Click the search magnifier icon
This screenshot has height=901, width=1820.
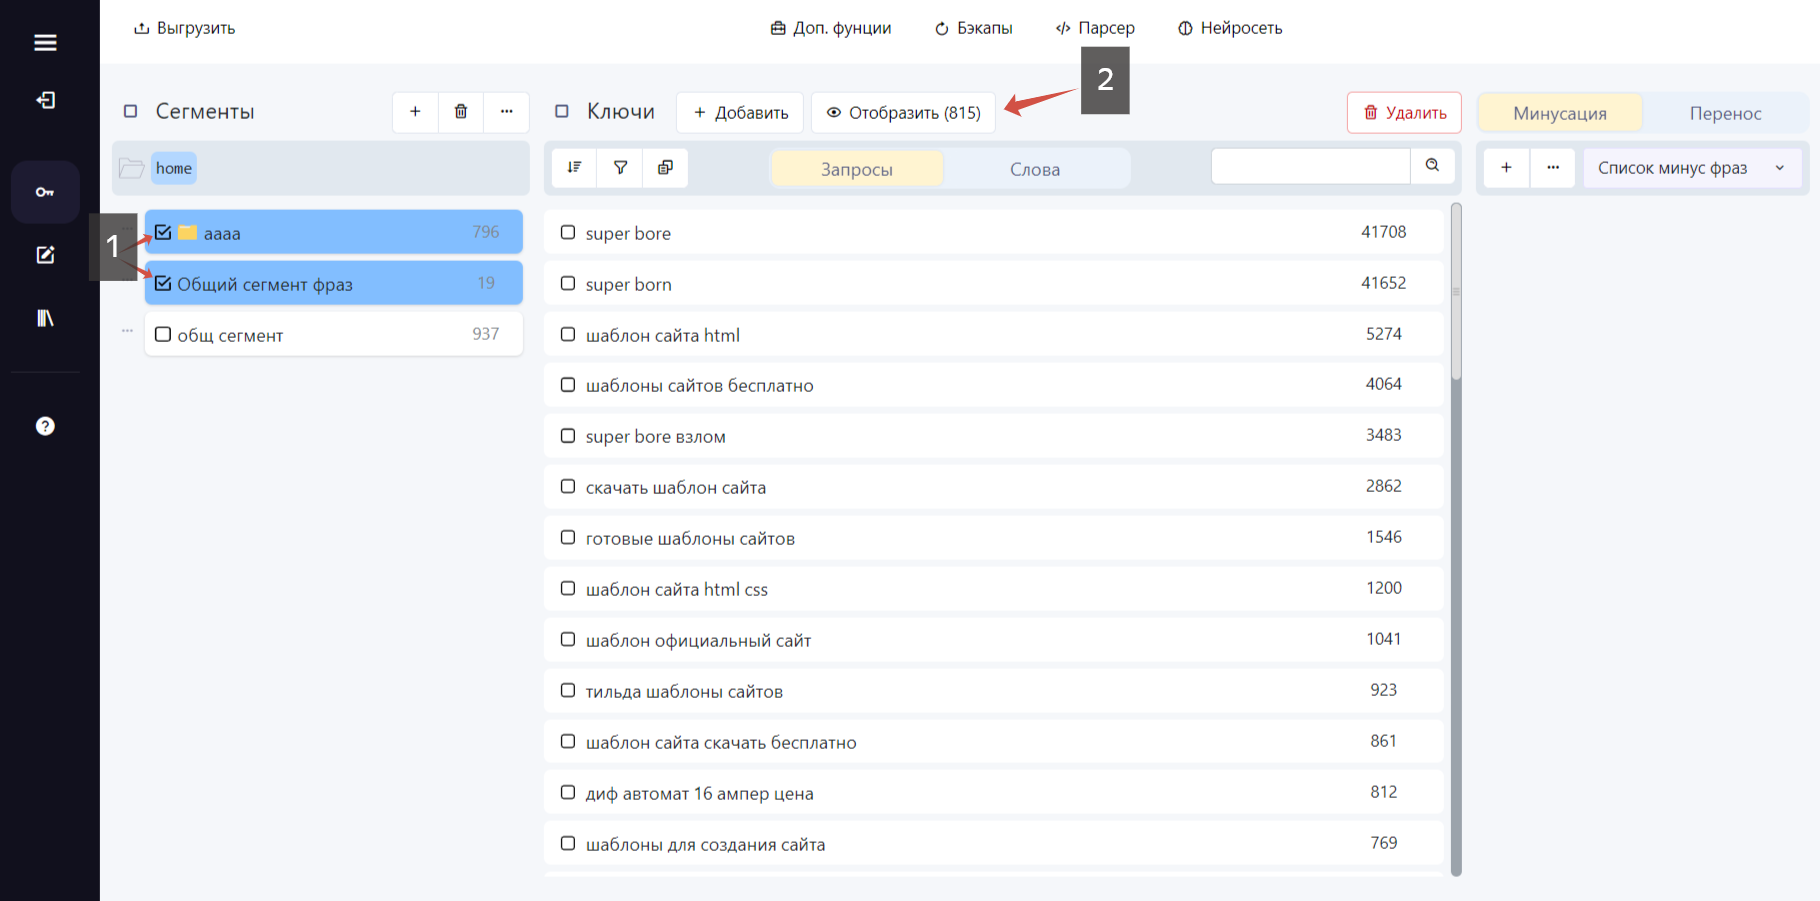coord(1432,166)
